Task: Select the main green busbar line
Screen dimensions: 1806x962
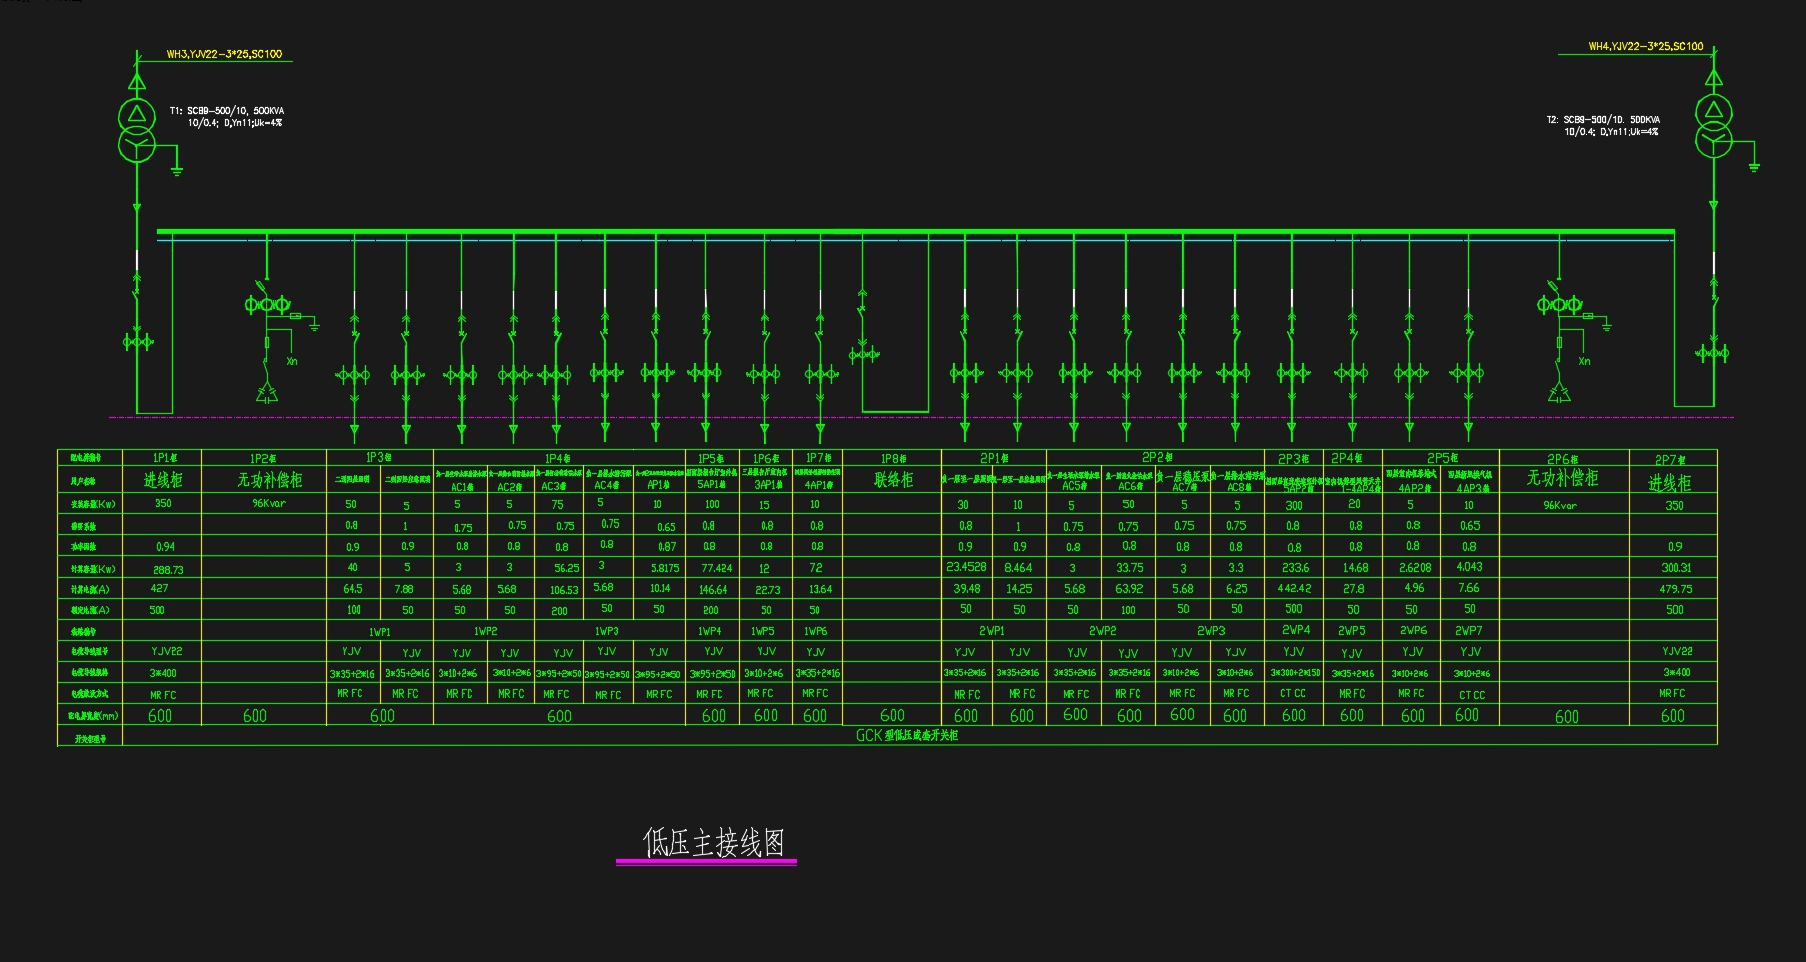Action: [915, 232]
